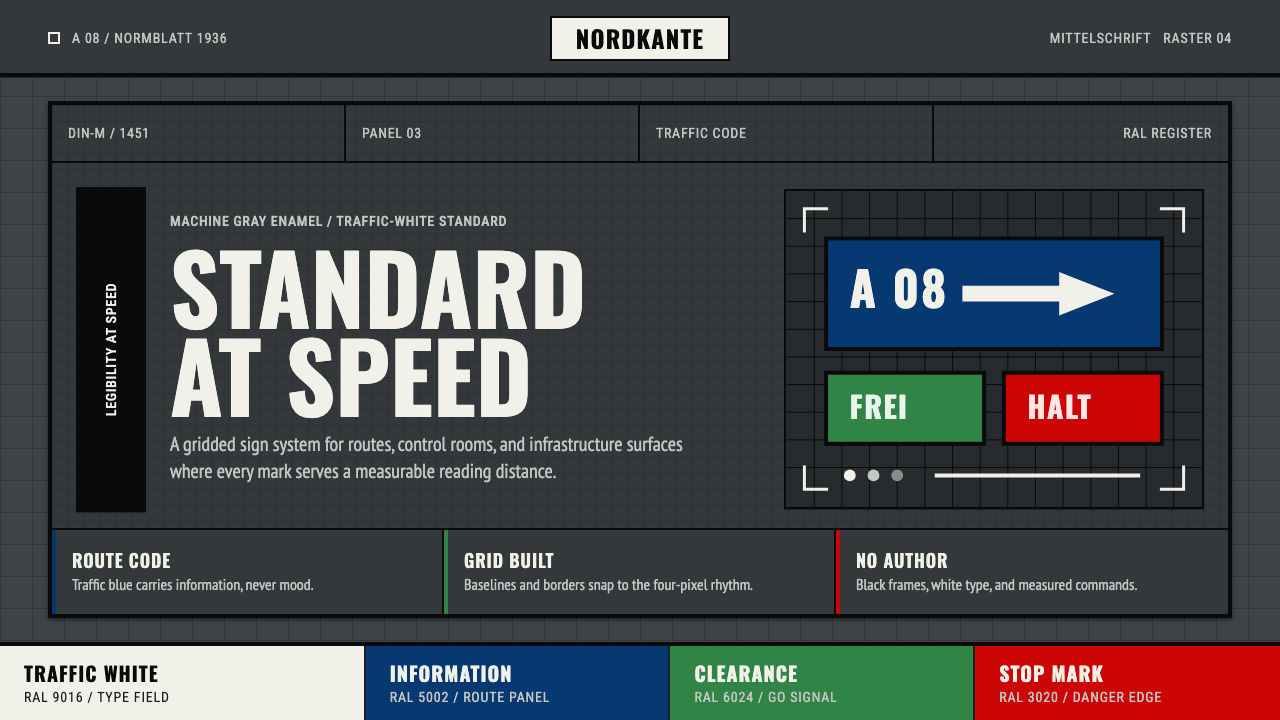
Task: Click 'Black frames, white type' text
Action: [996, 585]
